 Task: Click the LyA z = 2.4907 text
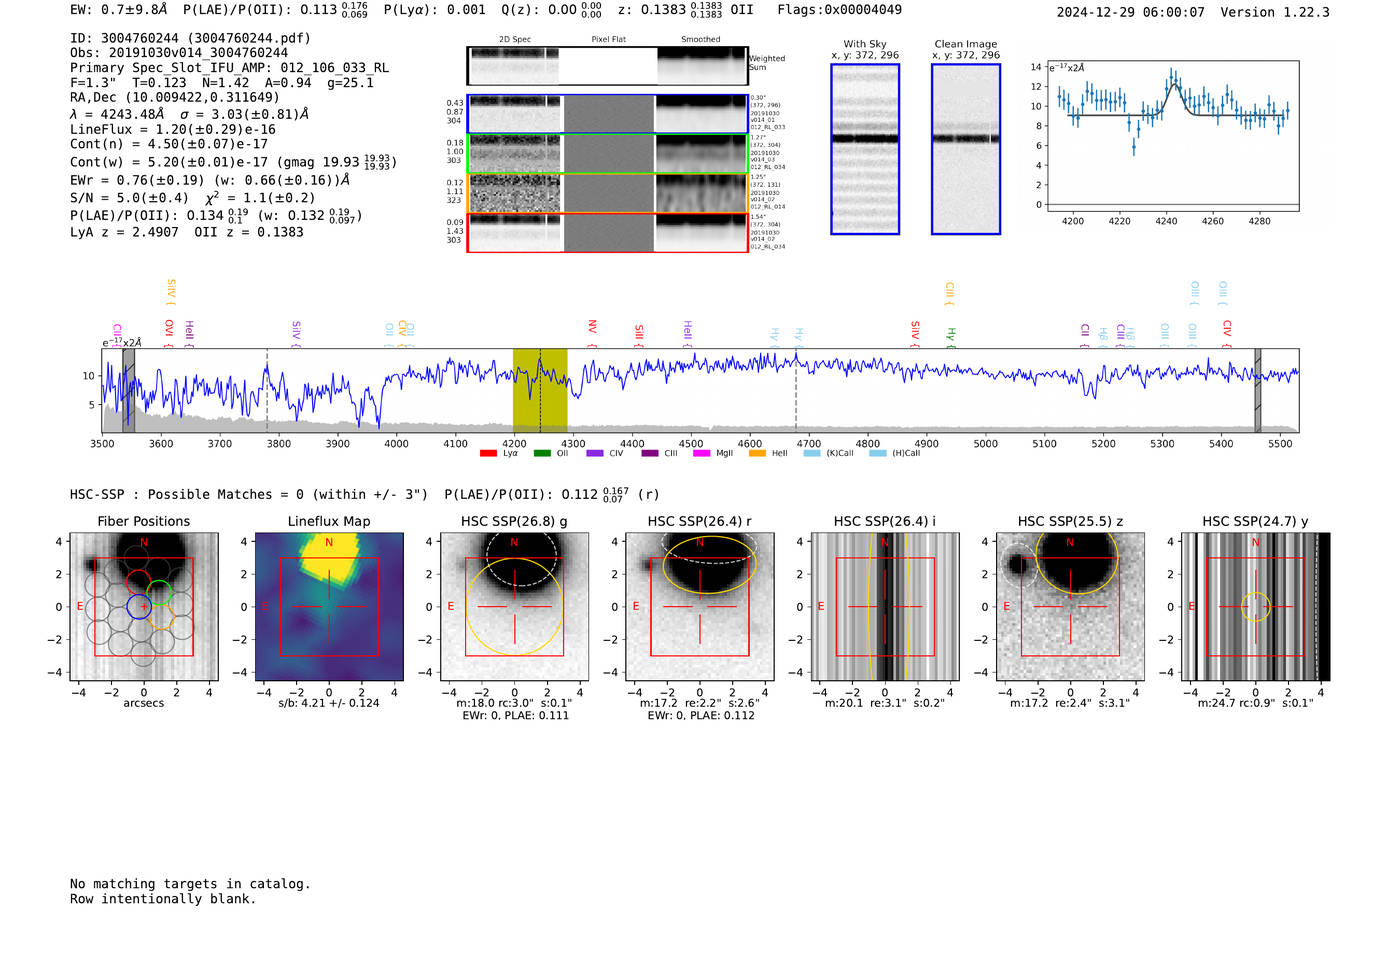125,232
